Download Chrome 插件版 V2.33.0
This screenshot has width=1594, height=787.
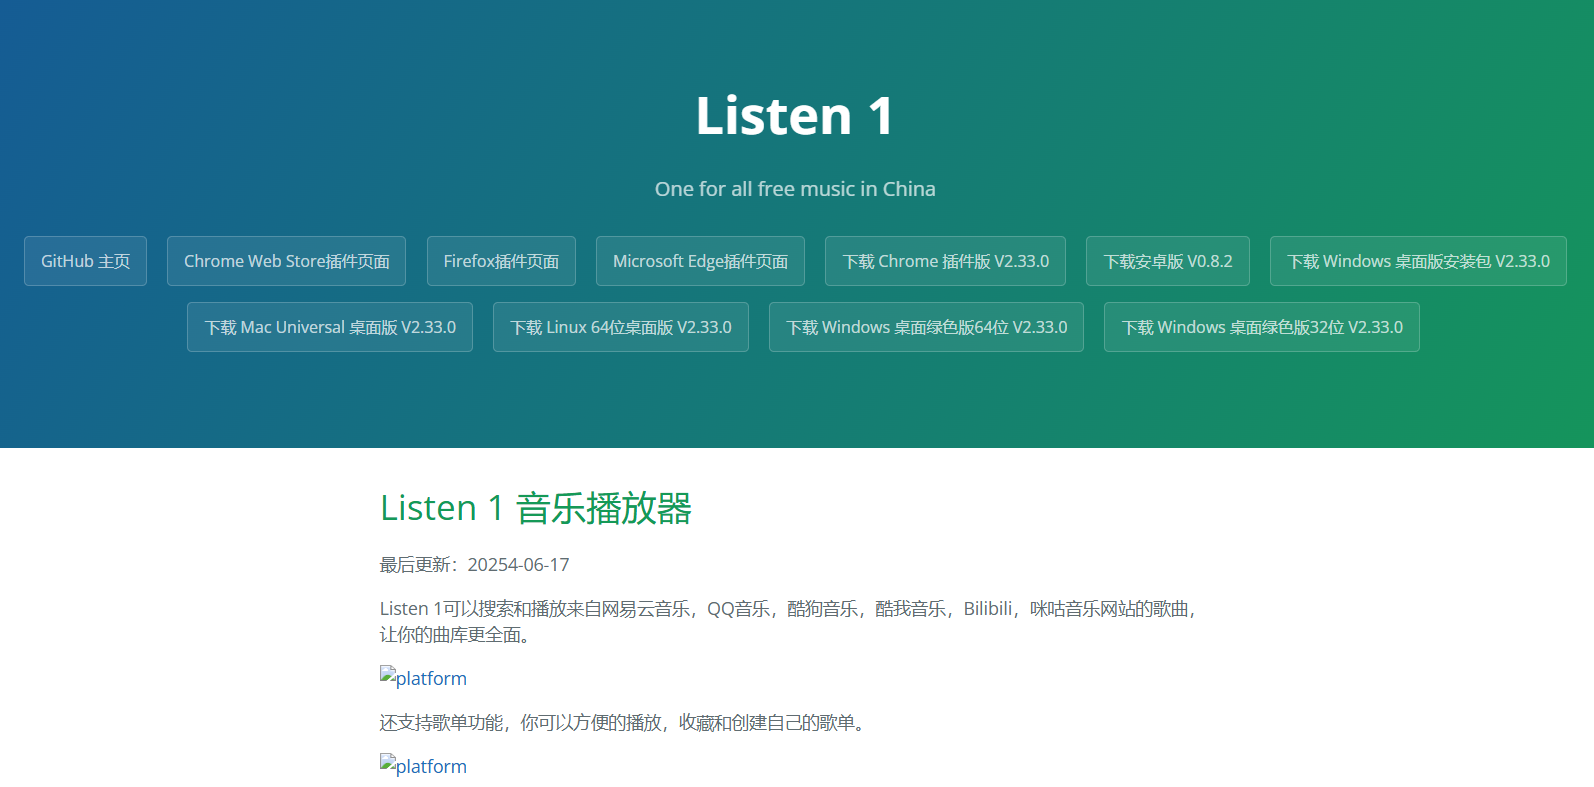tap(945, 261)
